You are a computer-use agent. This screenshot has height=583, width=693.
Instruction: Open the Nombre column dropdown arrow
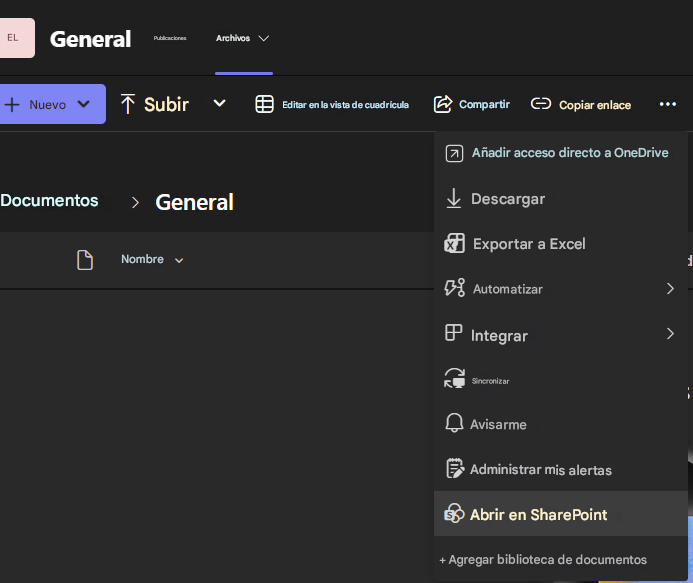(179, 260)
